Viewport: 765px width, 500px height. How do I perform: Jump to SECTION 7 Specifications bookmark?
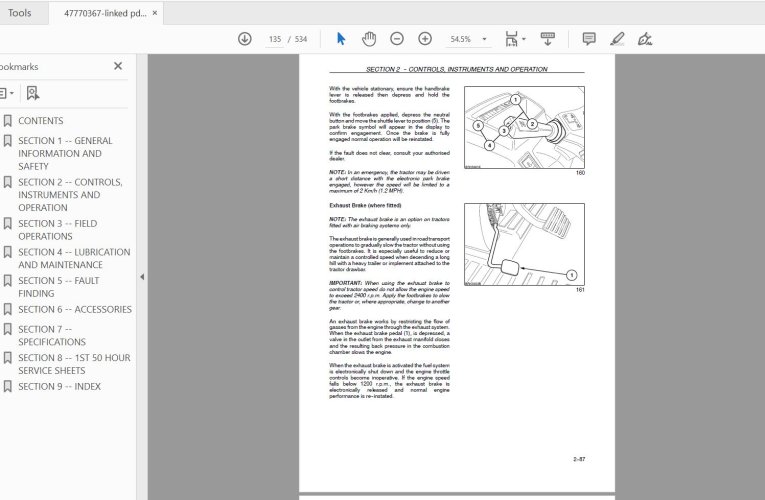tap(52, 335)
